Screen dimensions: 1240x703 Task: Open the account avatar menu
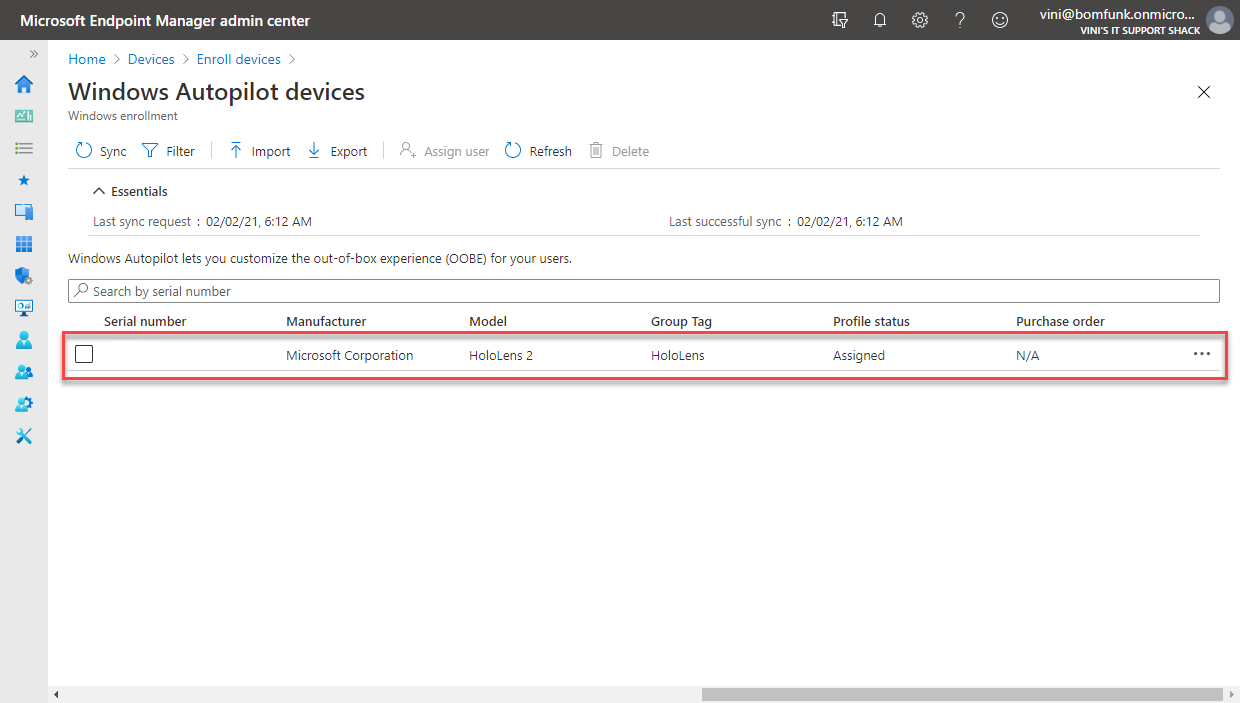tap(1219, 20)
